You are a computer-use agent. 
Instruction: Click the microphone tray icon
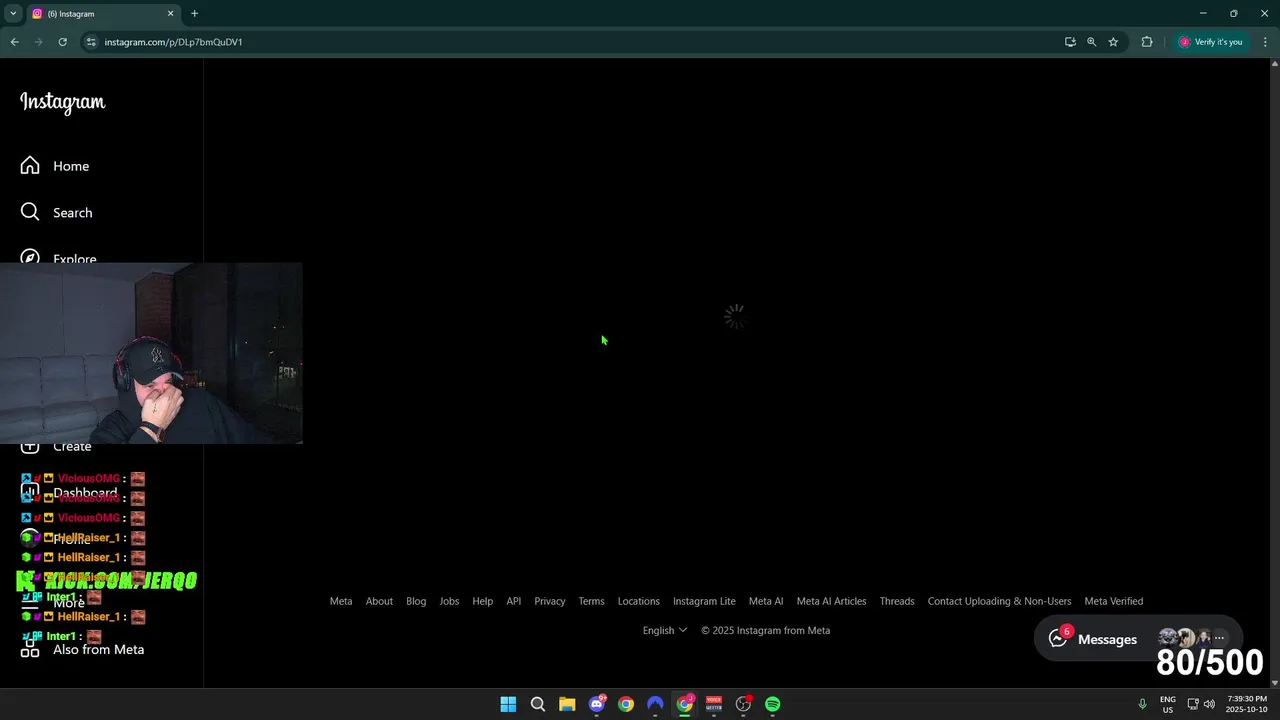(x=1142, y=704)
